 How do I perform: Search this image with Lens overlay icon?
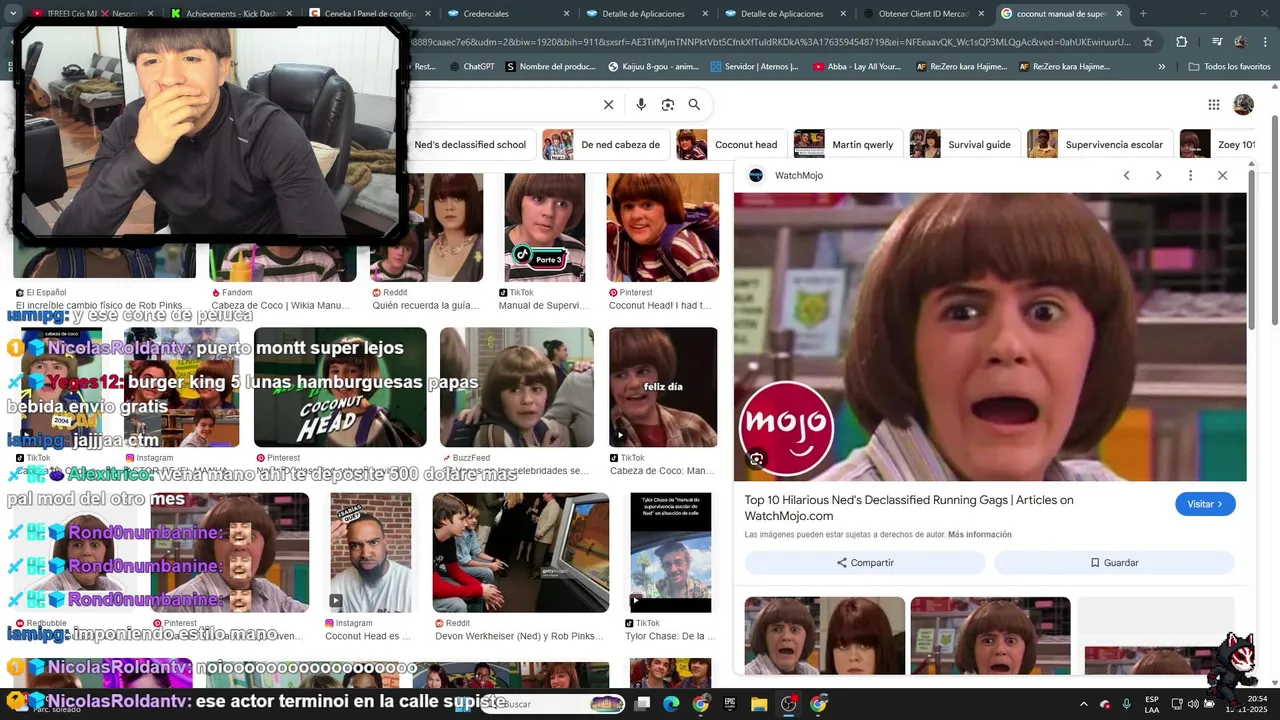(x=757, y=459)
